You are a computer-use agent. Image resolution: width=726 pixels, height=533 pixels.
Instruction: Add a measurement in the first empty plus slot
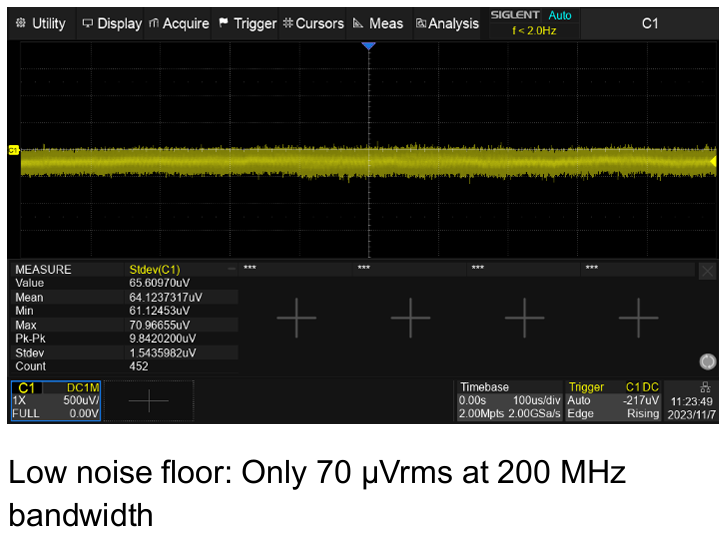(297, 318)
